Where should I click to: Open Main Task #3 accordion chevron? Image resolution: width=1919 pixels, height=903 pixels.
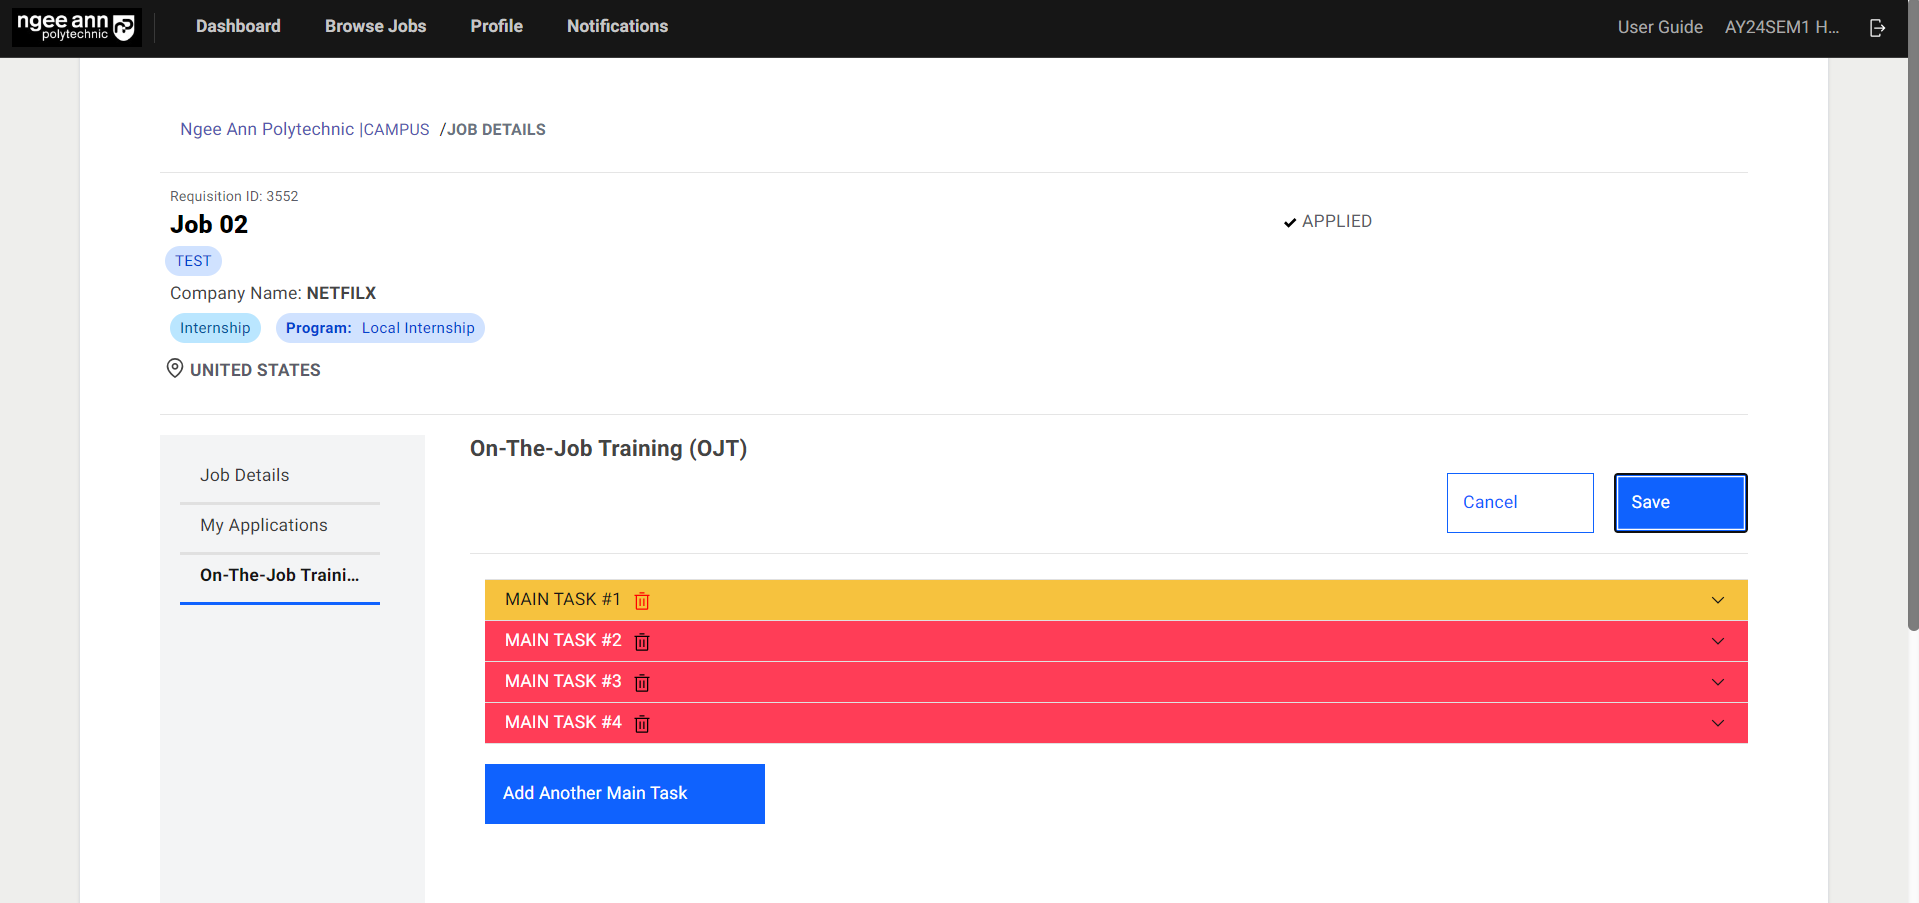[1717, 682]
